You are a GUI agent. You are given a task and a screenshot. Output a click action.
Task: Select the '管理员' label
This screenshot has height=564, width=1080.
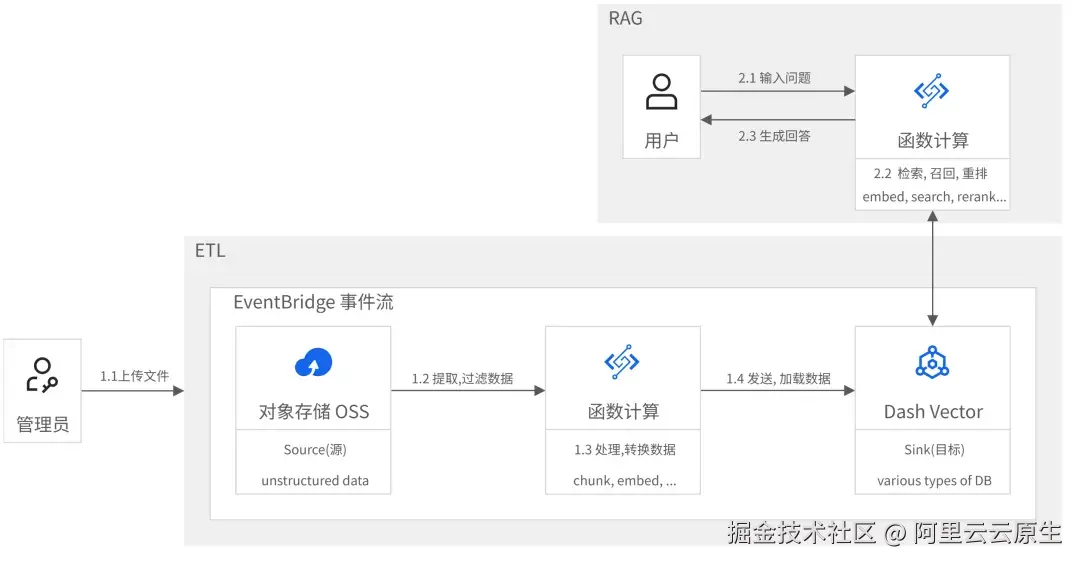[x=43, y=424]
